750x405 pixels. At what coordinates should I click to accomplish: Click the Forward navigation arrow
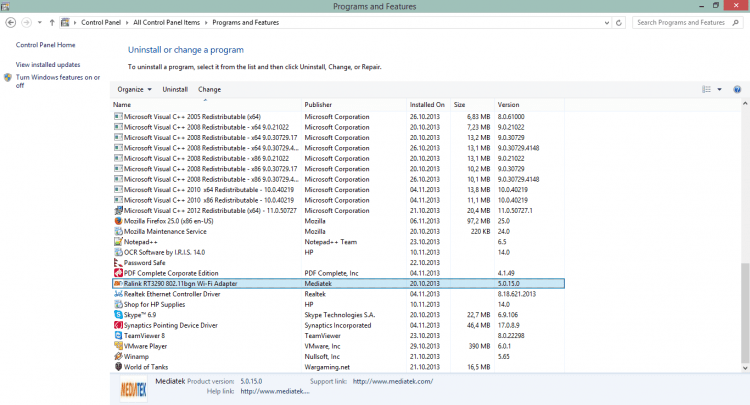coord(26,22)
